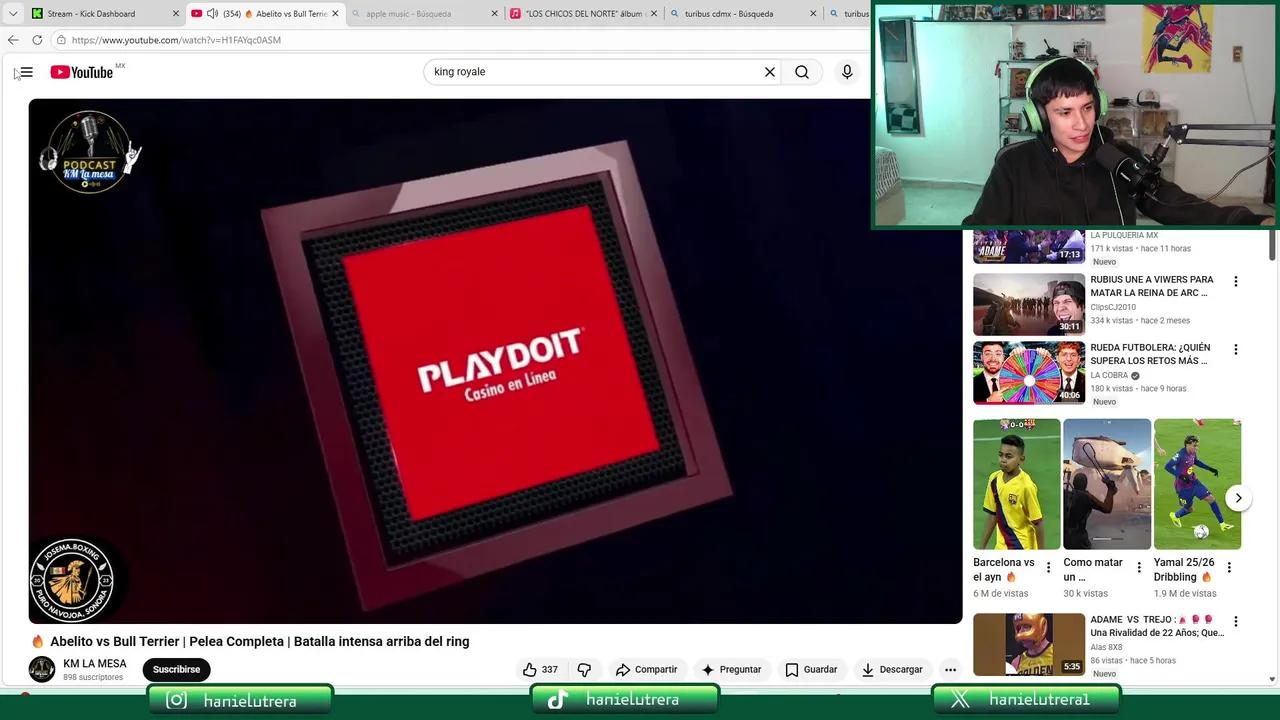Open the Preguntar AI button
The height and width of the screenshot is (720, 1280).
pos(731,670)
